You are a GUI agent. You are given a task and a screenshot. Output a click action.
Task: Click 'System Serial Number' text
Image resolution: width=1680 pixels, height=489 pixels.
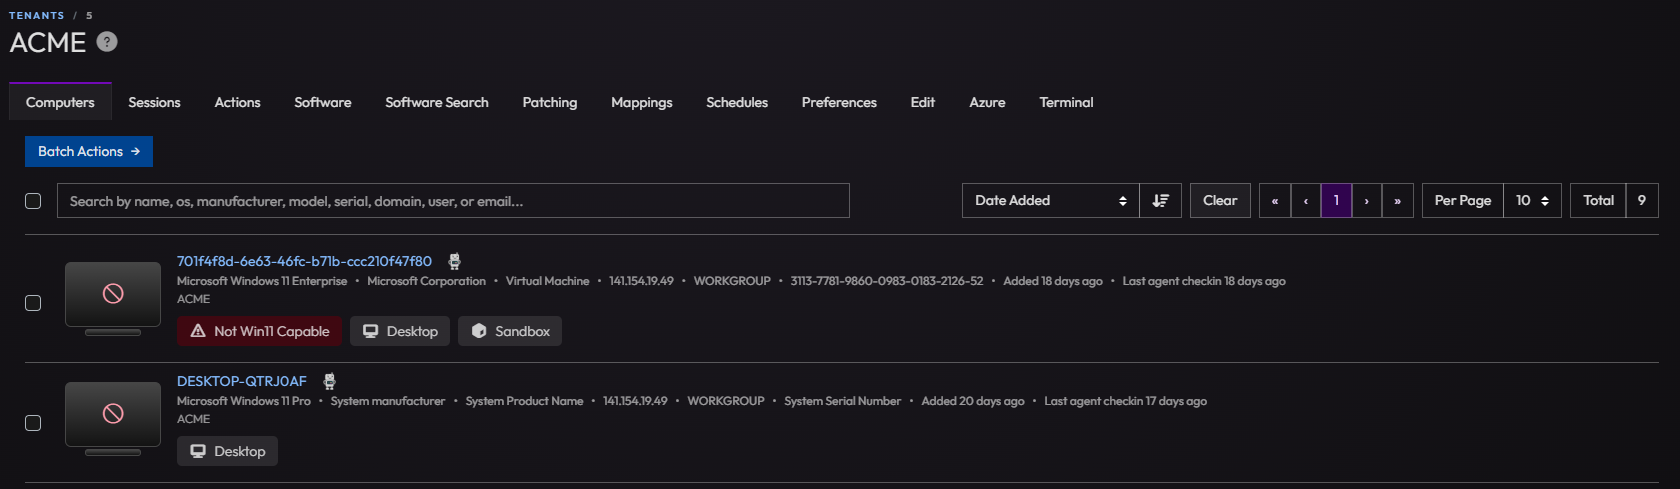pos(842,401)
